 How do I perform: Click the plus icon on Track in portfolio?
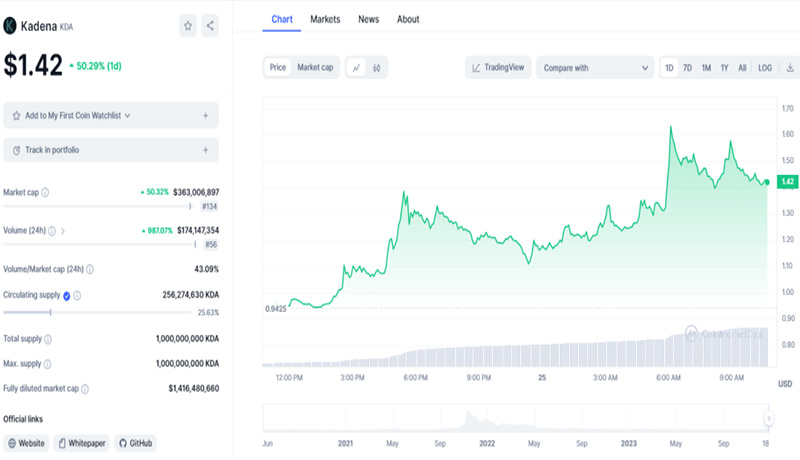(x=205, y=150)
